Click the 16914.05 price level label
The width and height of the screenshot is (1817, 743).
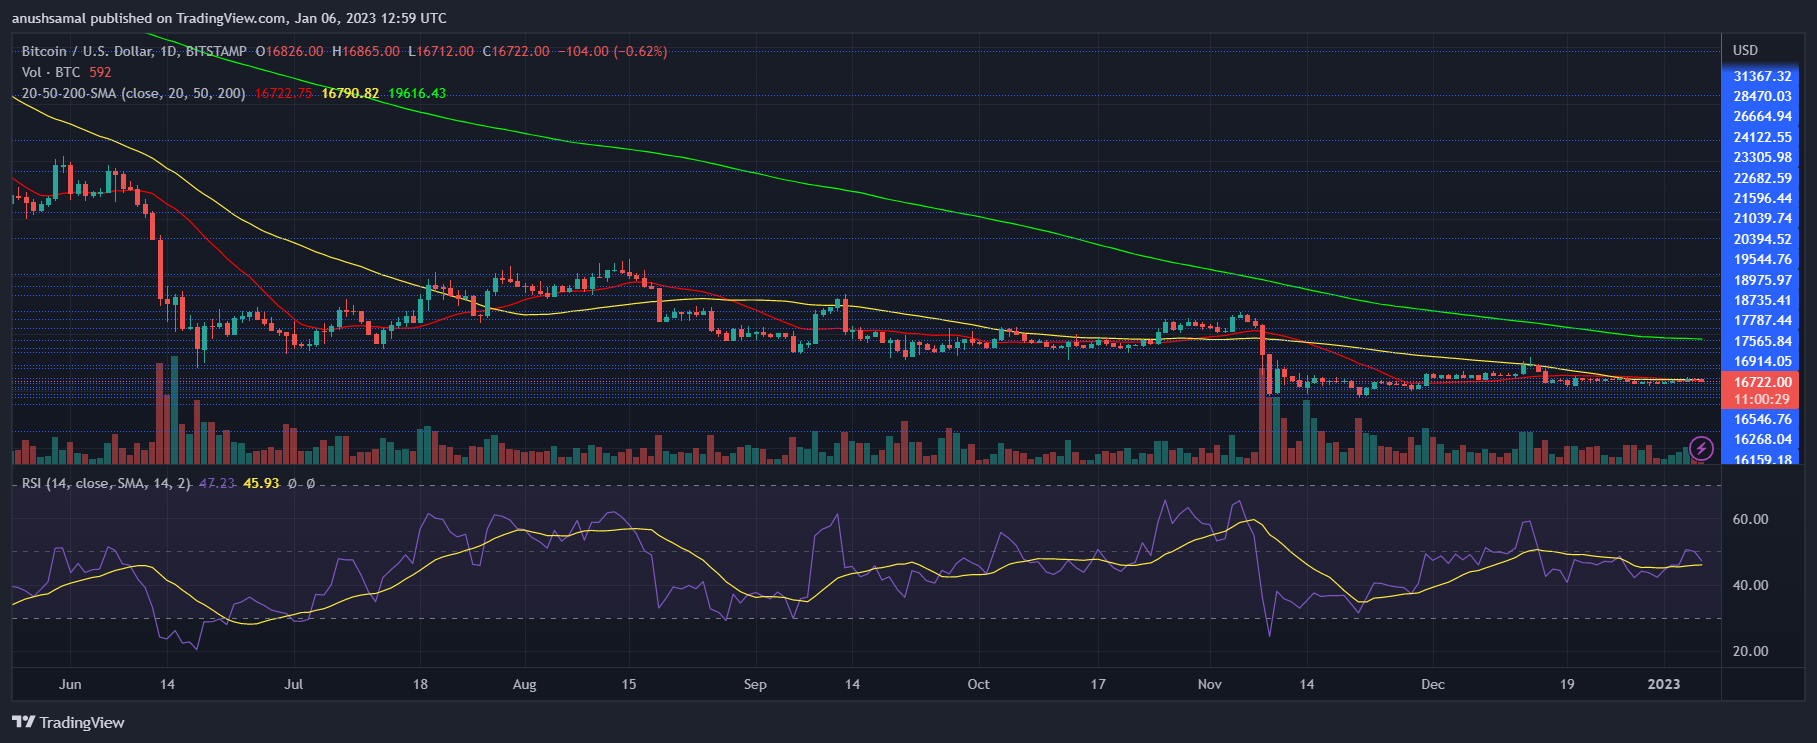coord(1762,361)
